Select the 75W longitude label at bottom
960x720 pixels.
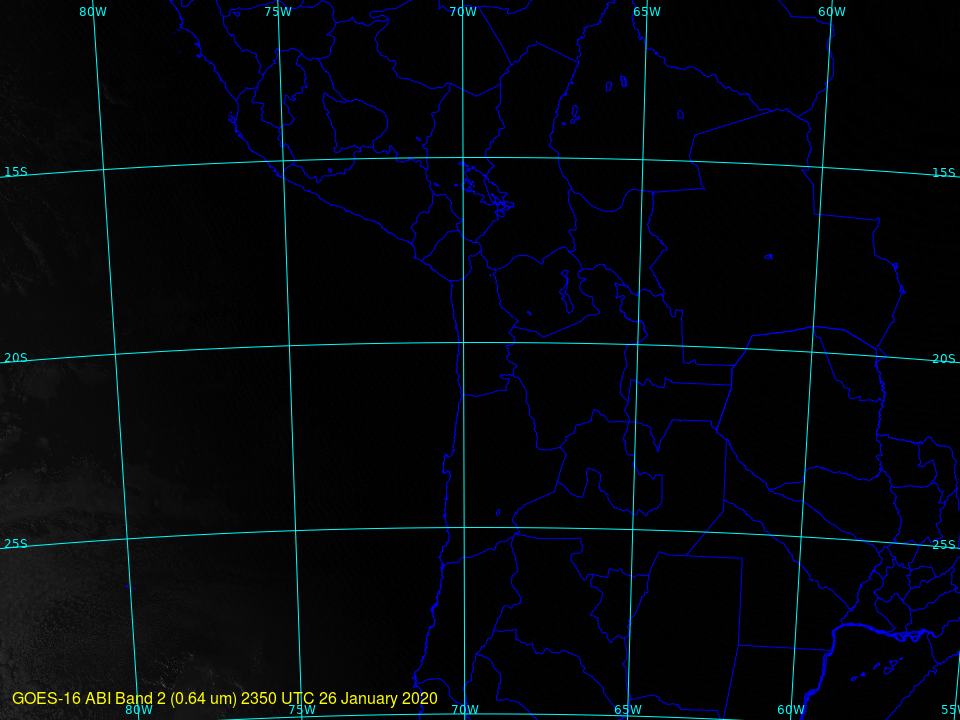[x=302, y=710]
